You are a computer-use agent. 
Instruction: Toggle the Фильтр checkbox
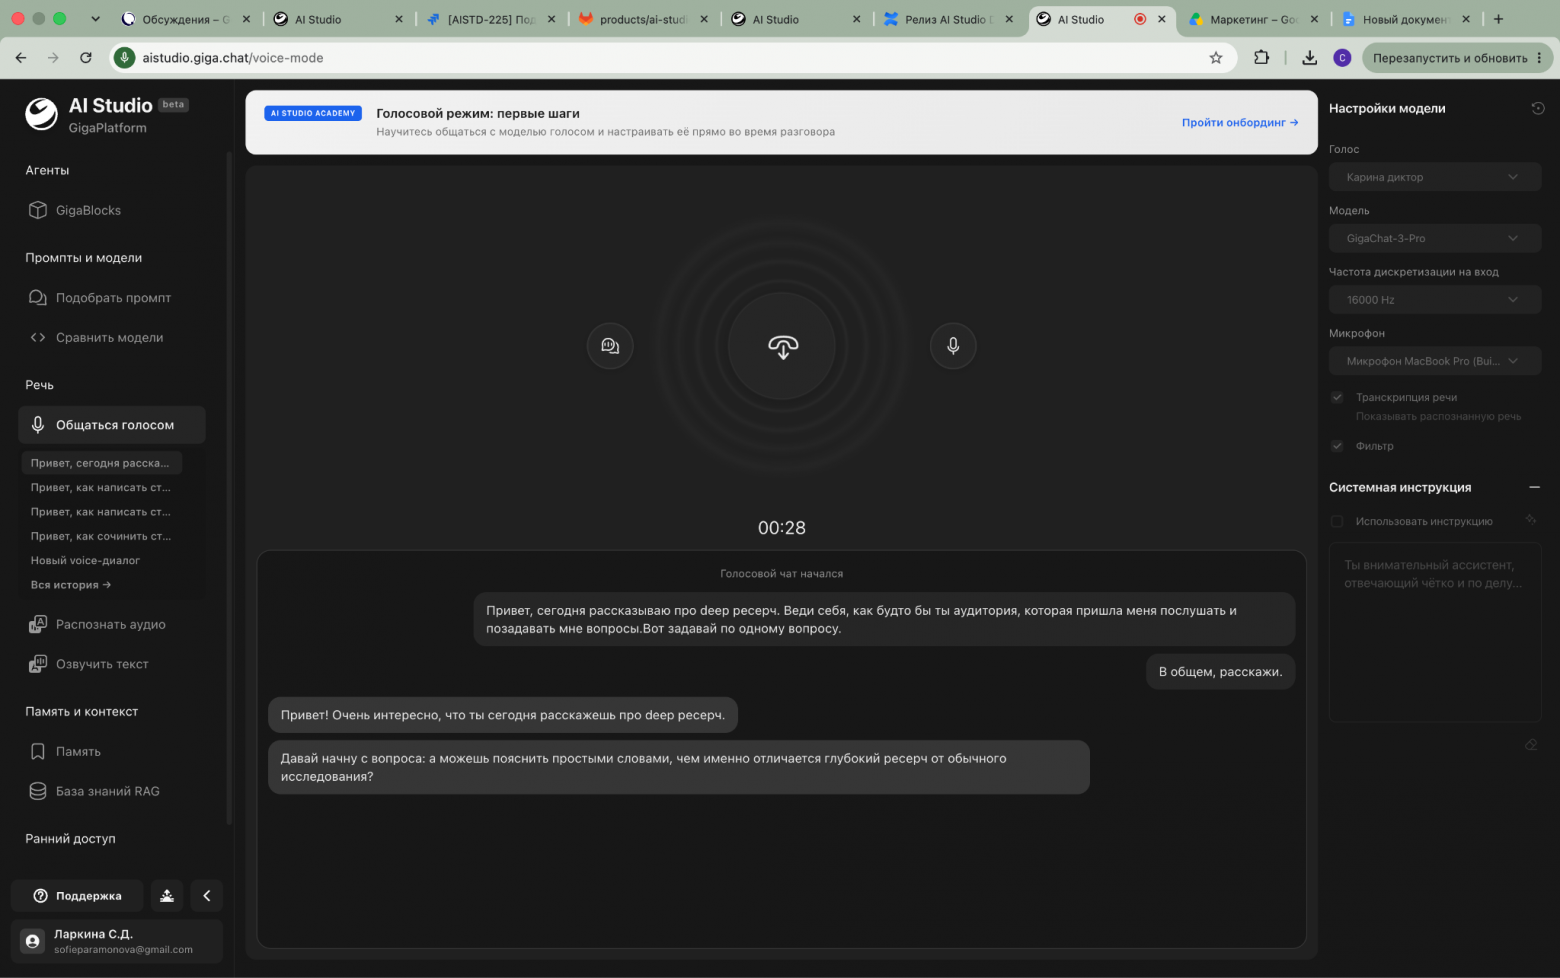[1337, 446]
